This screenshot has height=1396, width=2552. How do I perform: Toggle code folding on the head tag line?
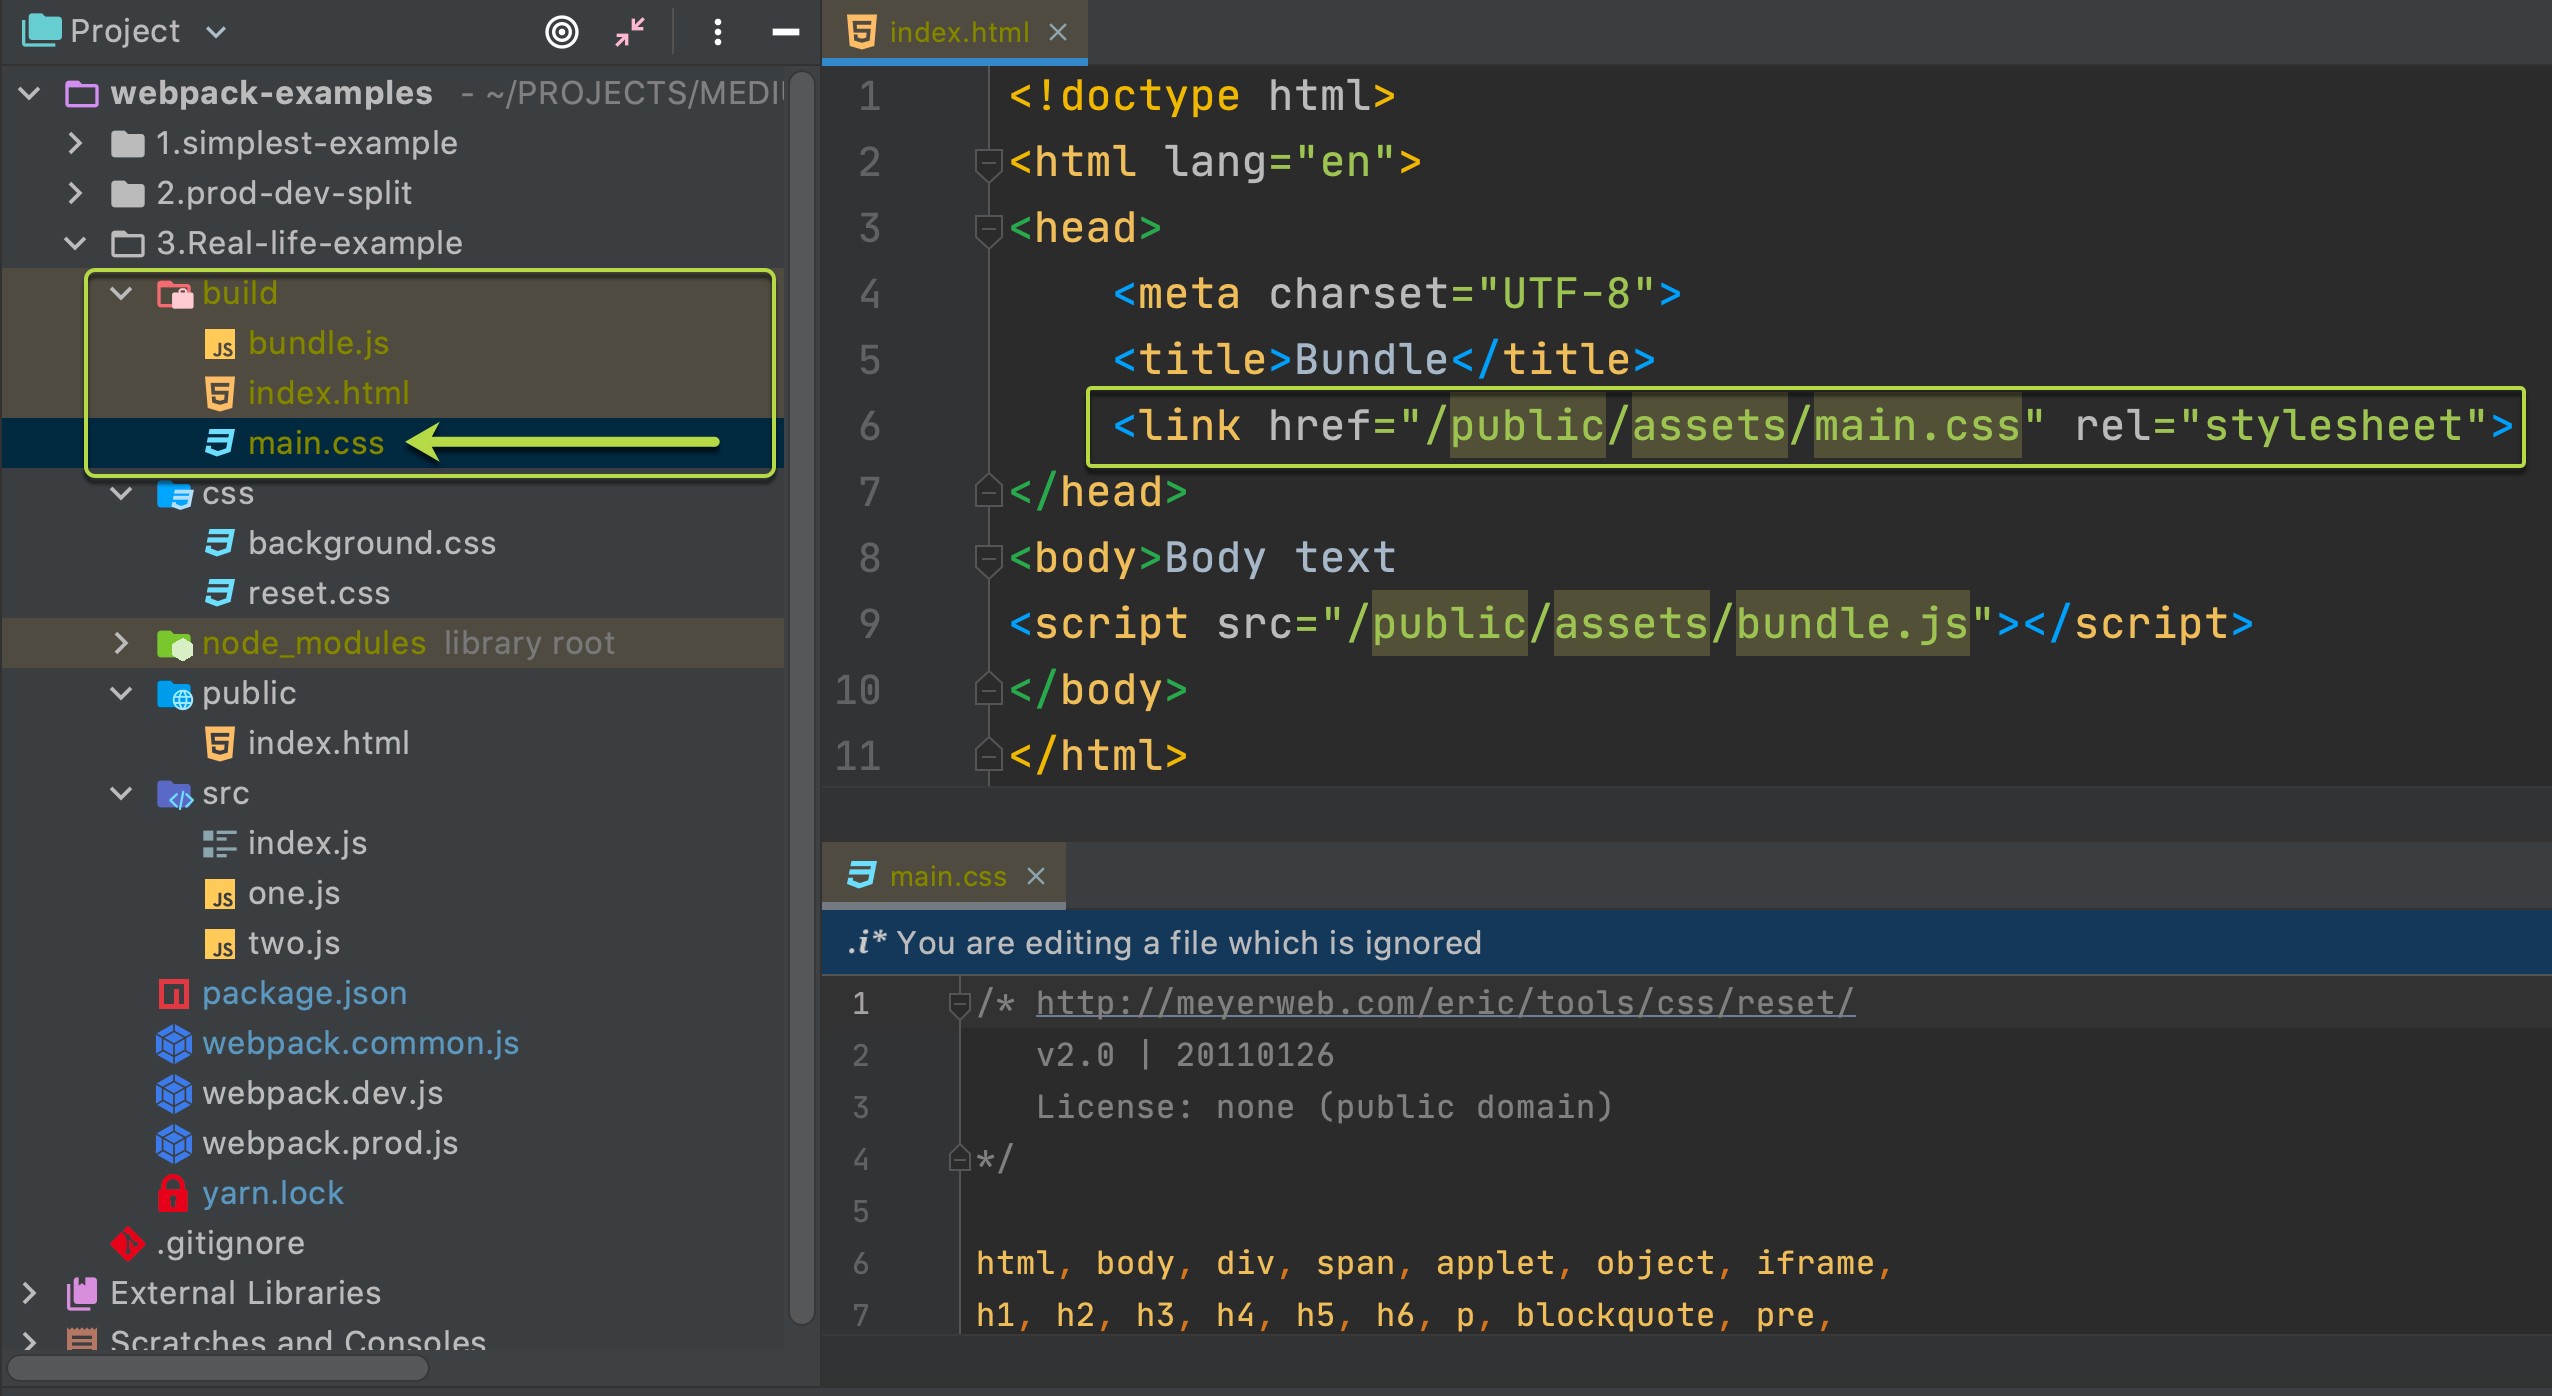(x=988, y=228)
